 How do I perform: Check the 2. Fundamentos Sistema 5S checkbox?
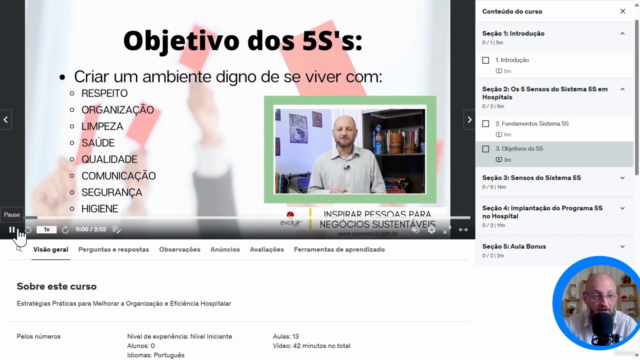[x=485, y=124]
